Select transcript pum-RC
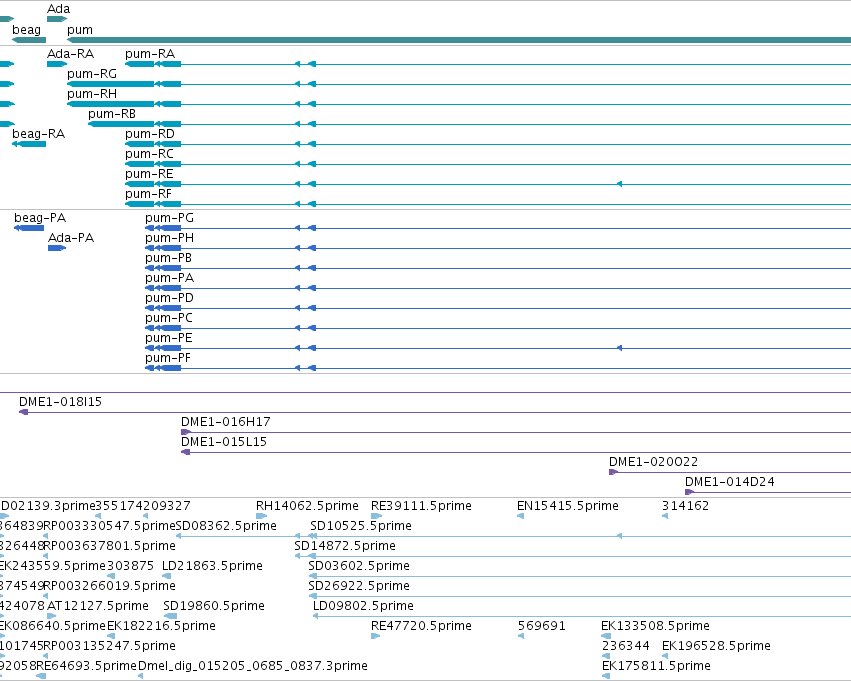Screen dimensions: 851x681 (x=149, y=154)
